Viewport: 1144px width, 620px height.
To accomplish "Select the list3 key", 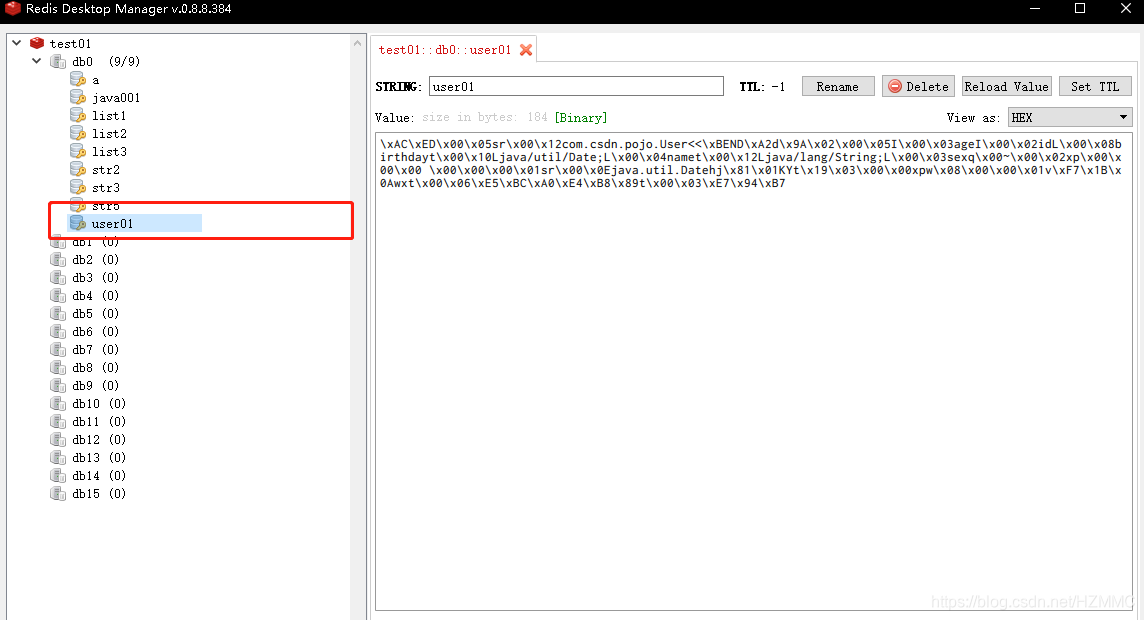I will [109, 152].
